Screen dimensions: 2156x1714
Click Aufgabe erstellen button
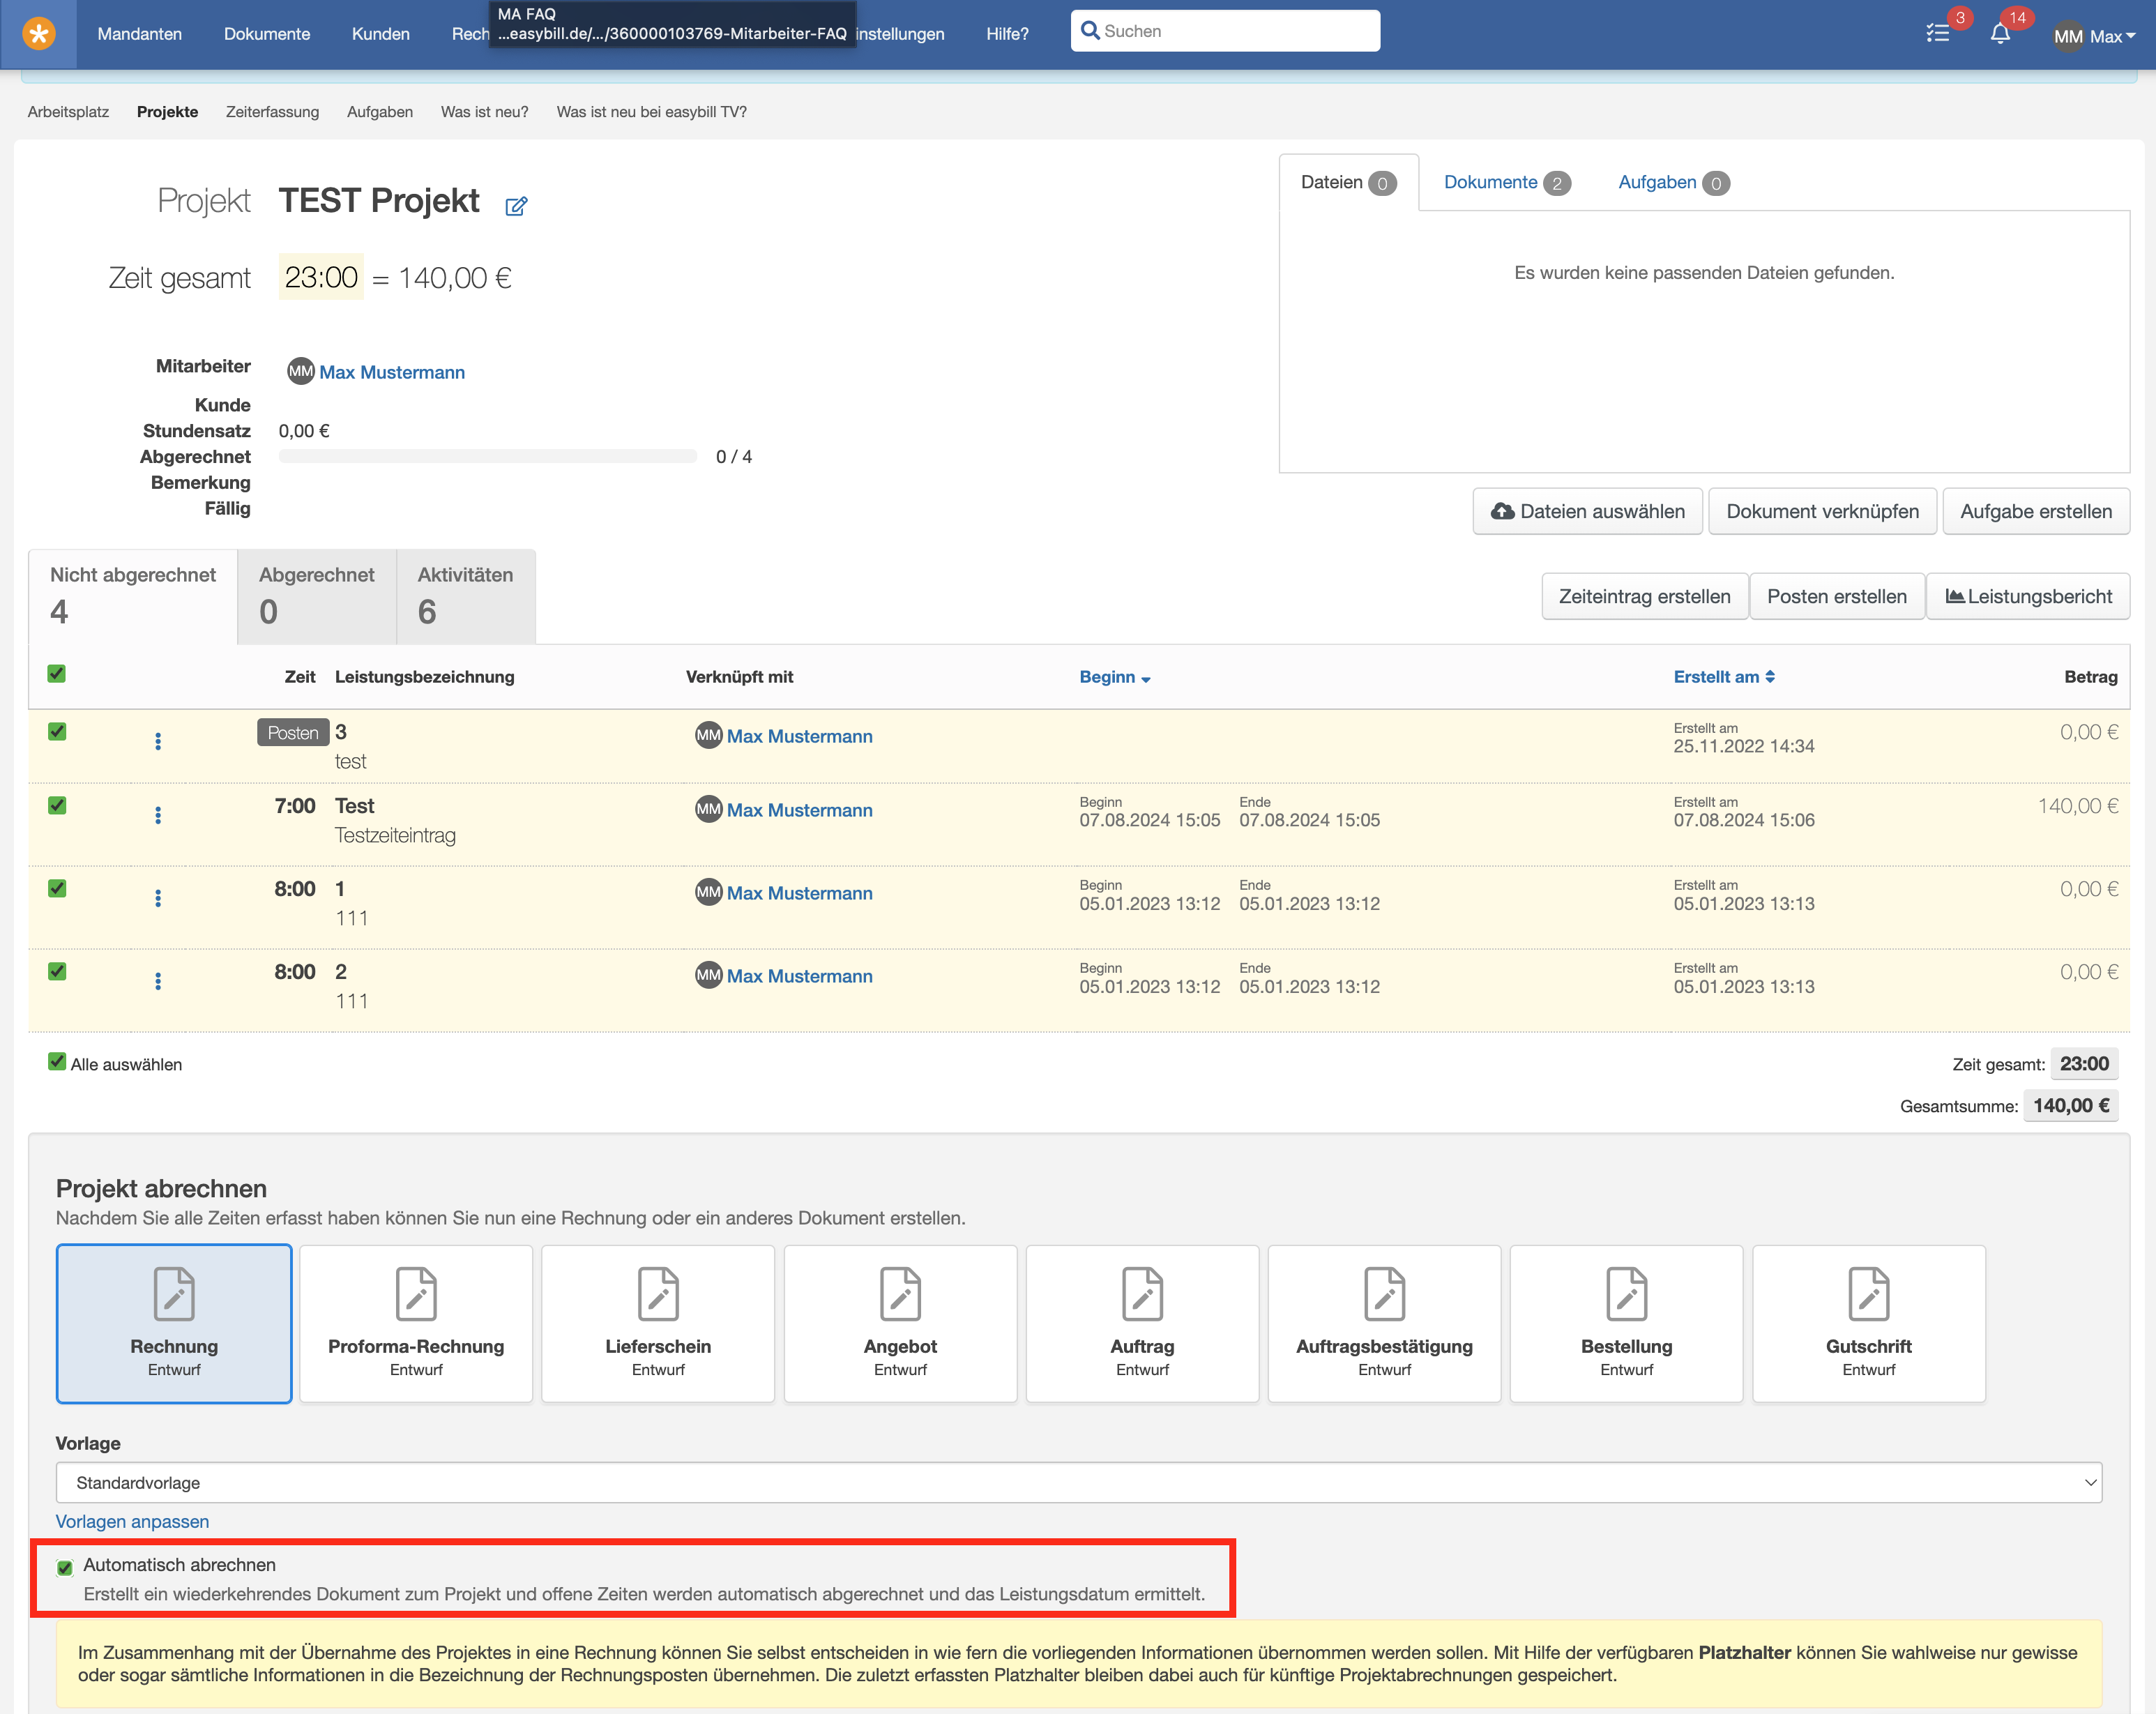[2036, 511]
